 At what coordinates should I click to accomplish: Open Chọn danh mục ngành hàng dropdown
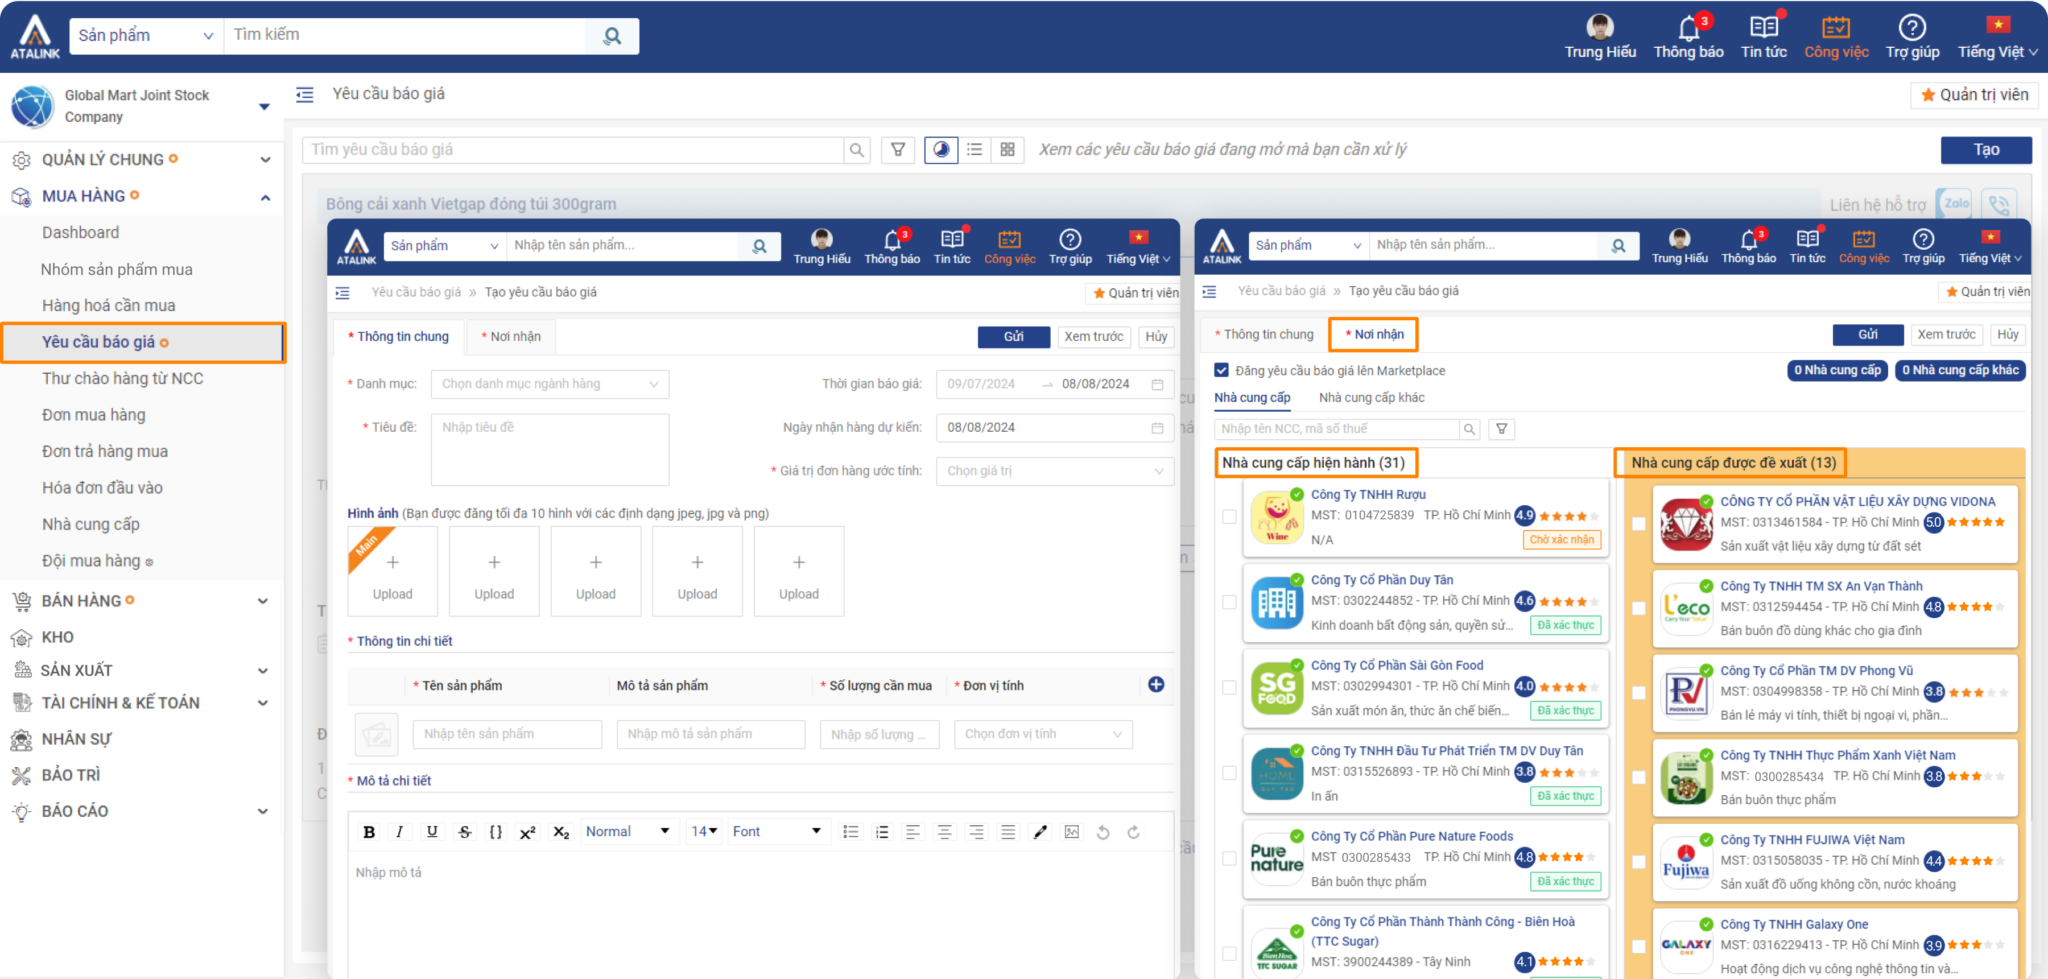click(550, 384)
